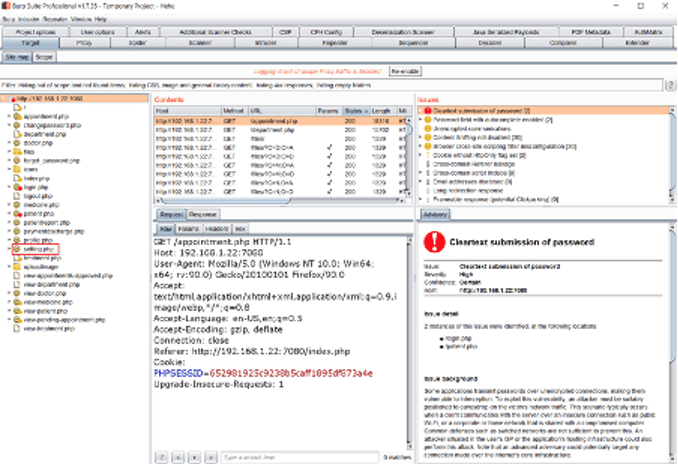Expand the login.php tree node

coord(8,186)
